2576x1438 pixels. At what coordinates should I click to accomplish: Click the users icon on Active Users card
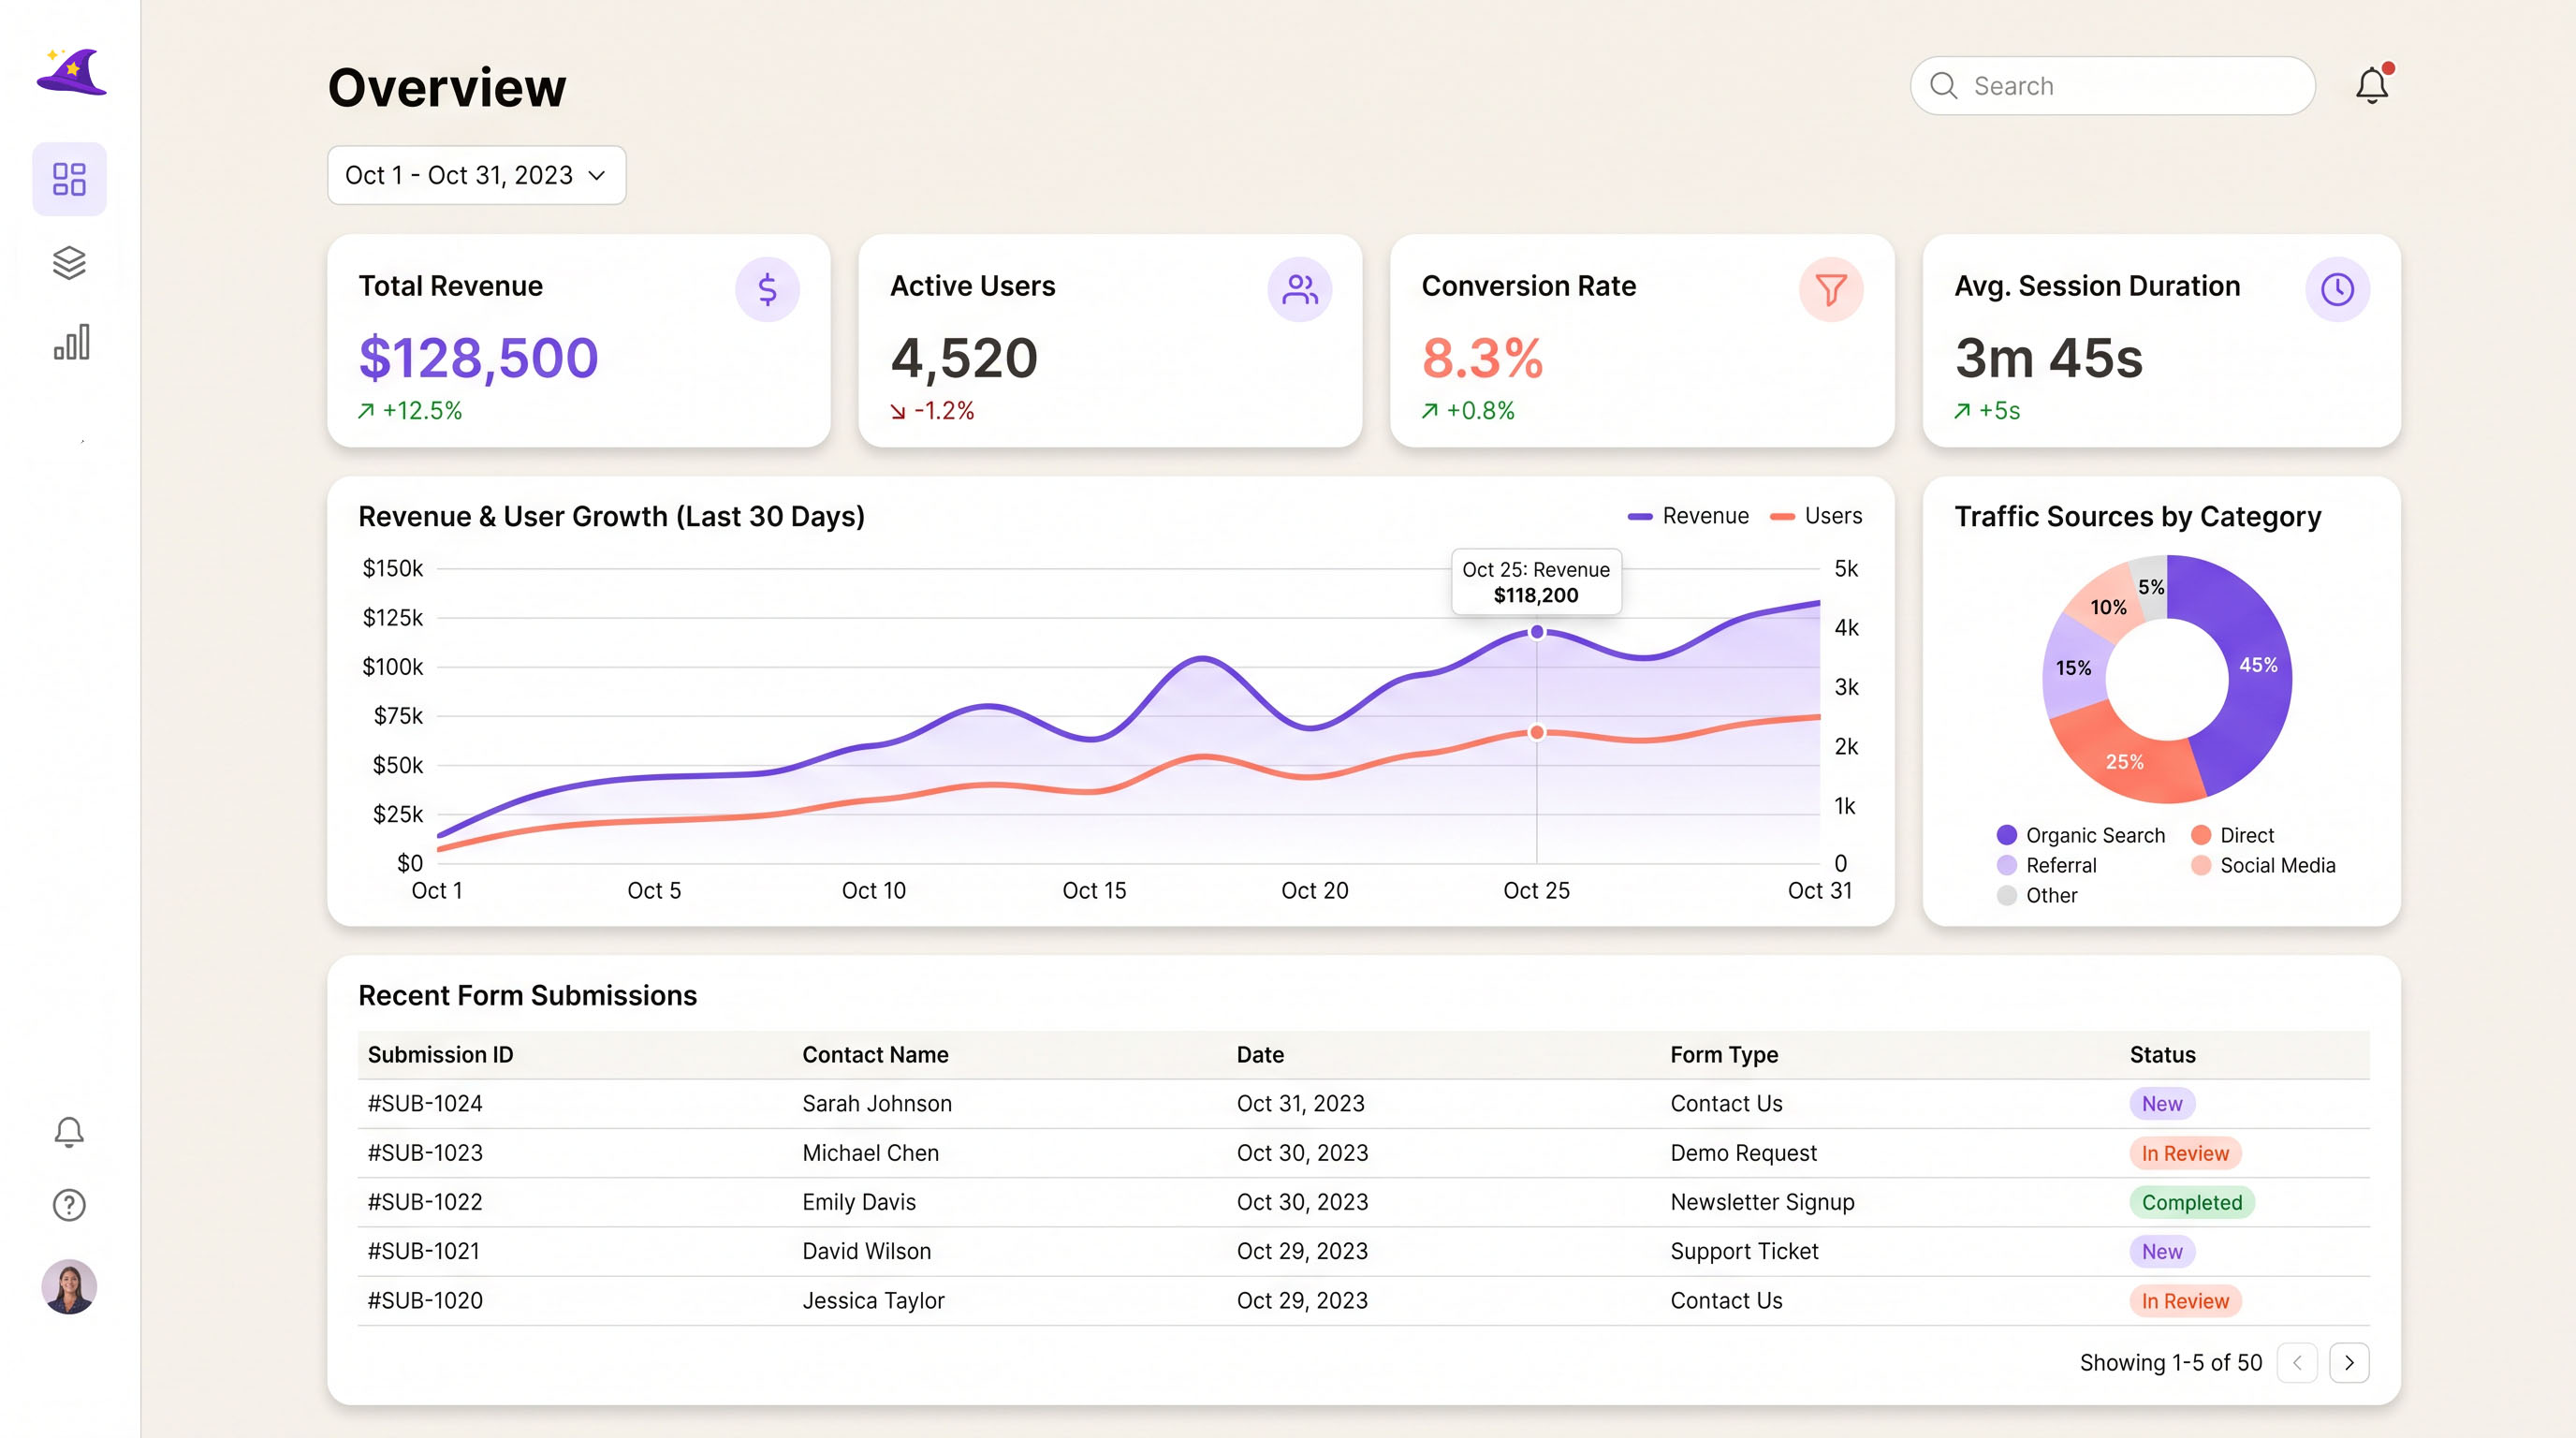click(x=1299, y=290)
